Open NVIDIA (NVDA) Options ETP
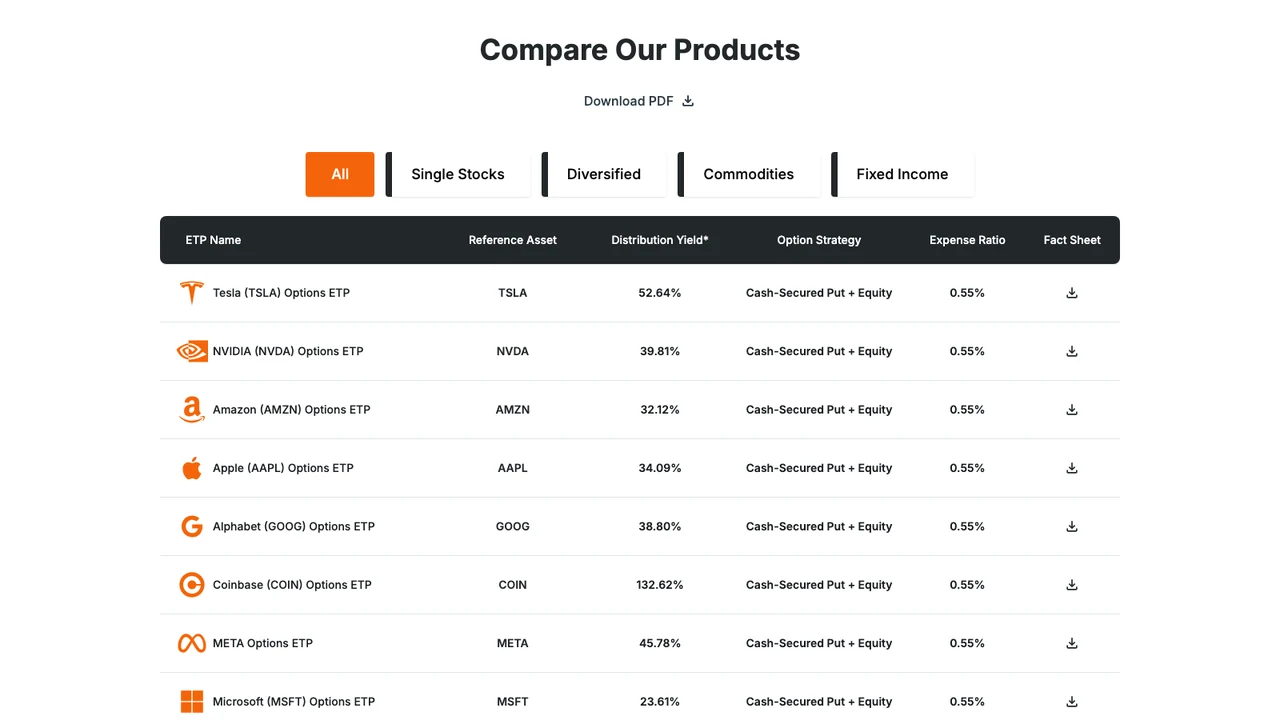 [x=288, y=351]
